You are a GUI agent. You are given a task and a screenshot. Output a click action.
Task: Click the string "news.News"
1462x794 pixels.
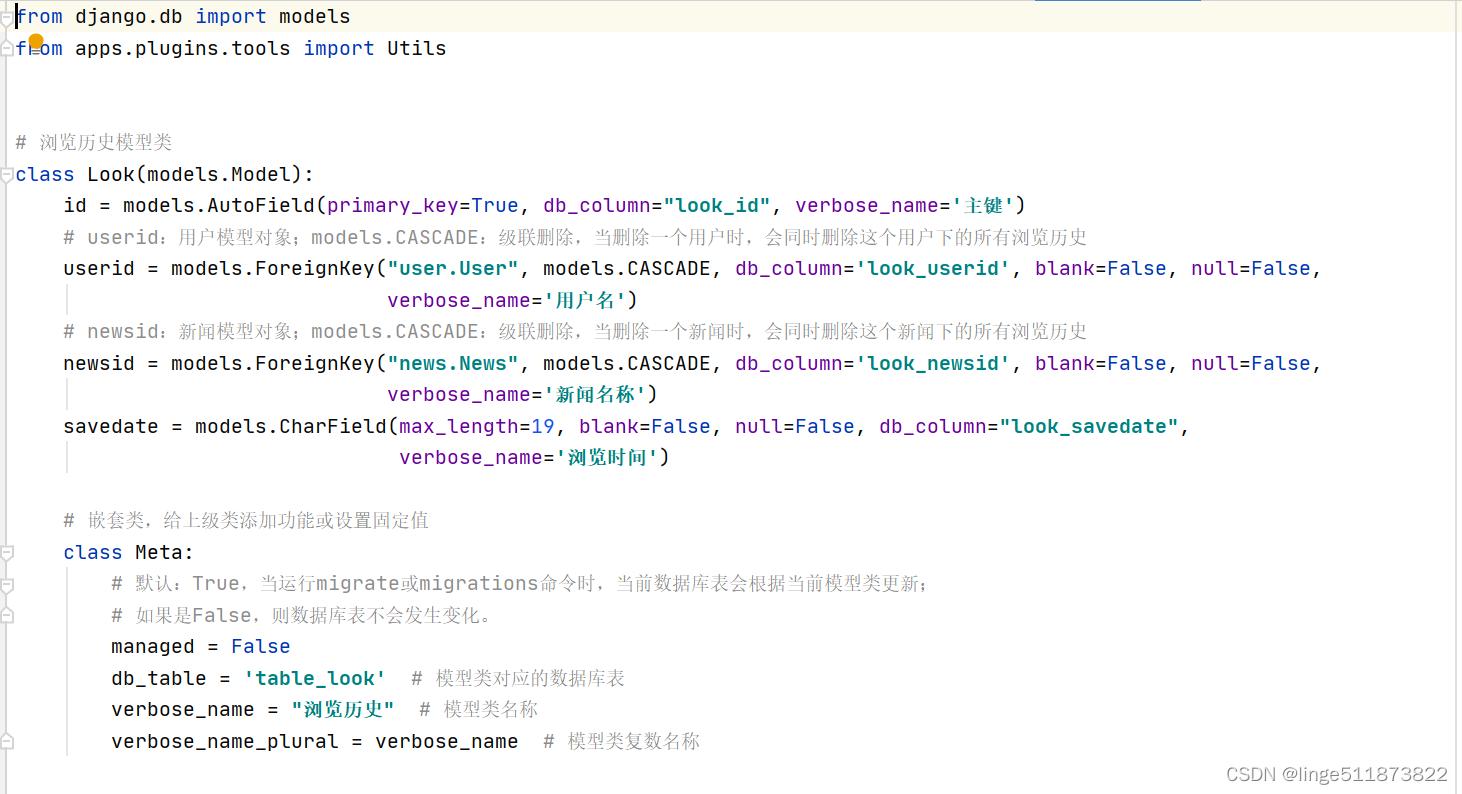click(x=453, y=363)
